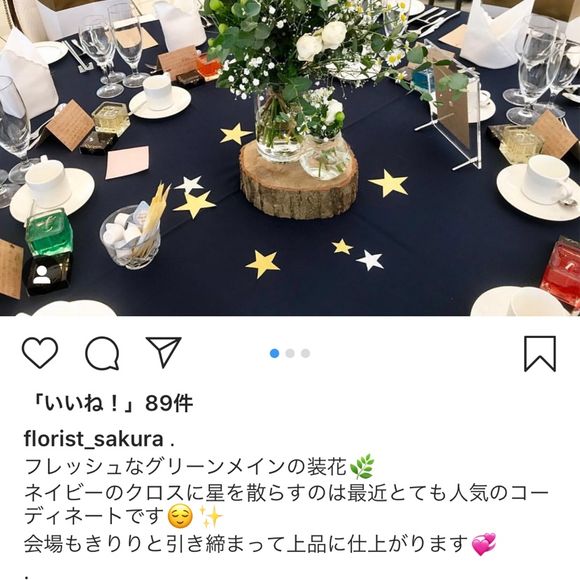The width and height of the screenshot is (580, 580).
Task: Tap the wooden log centerpiece in the photo
Action: point(299,180)
